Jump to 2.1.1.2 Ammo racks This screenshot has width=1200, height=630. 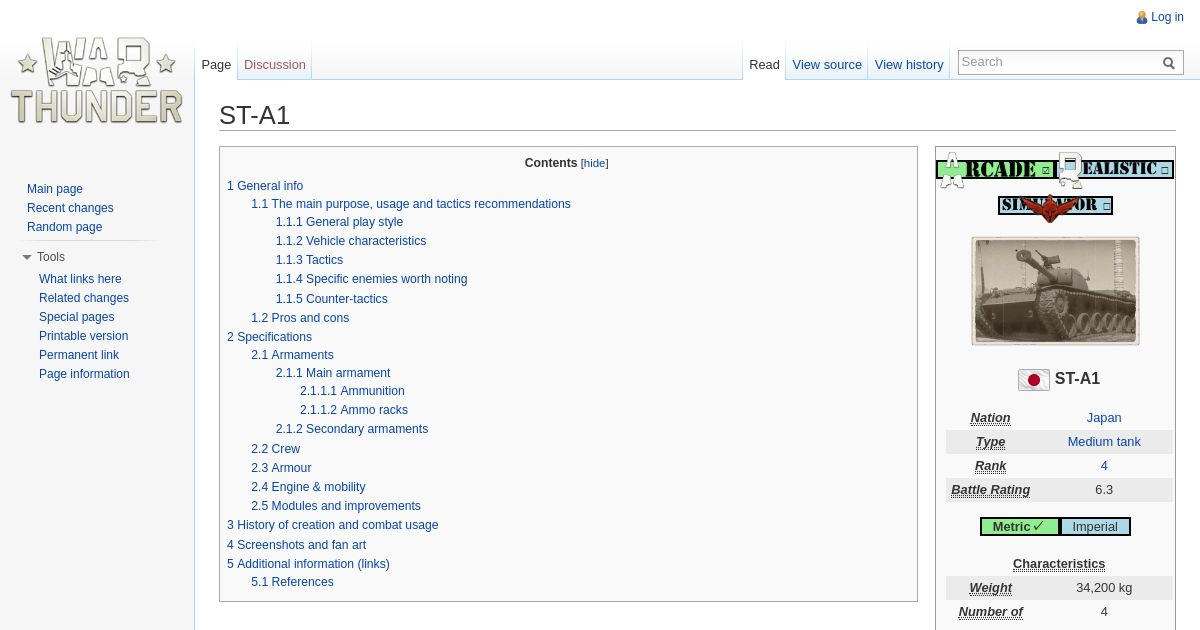[x=354, y=410]
